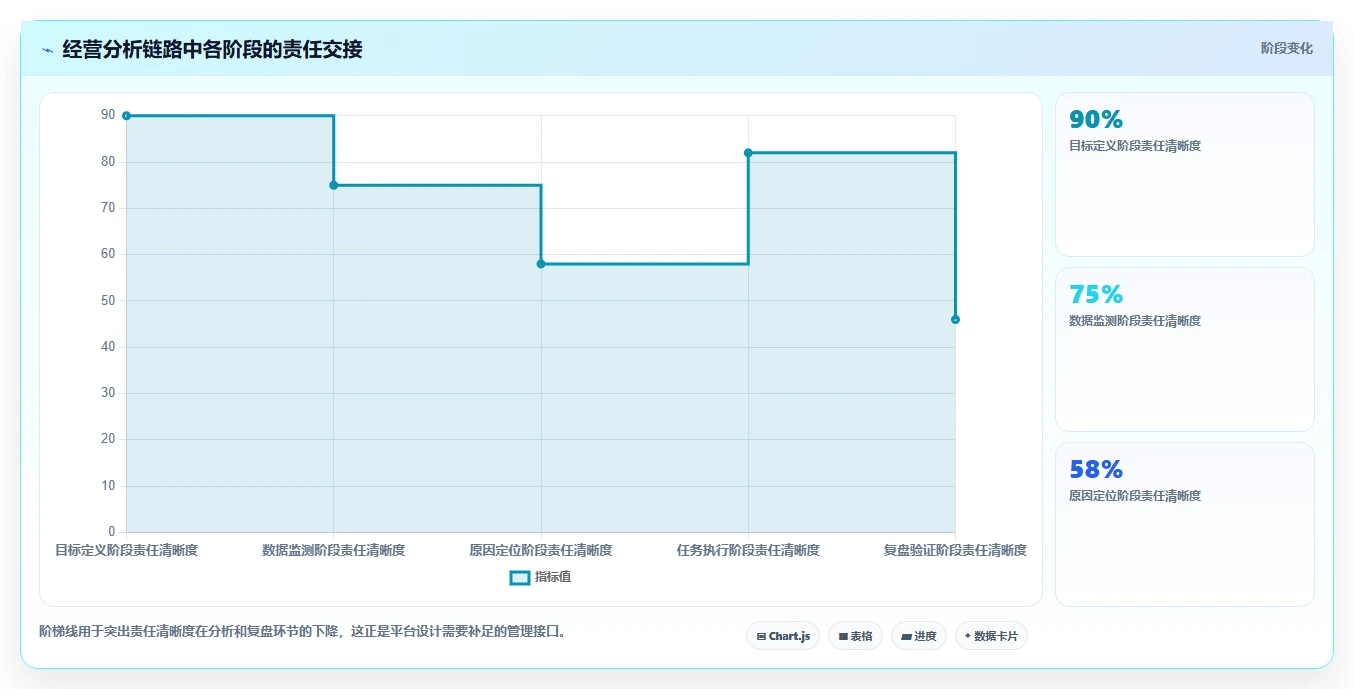Click the data point at value 46
The width and height of the screenshot is (1354, 689).
955,320
